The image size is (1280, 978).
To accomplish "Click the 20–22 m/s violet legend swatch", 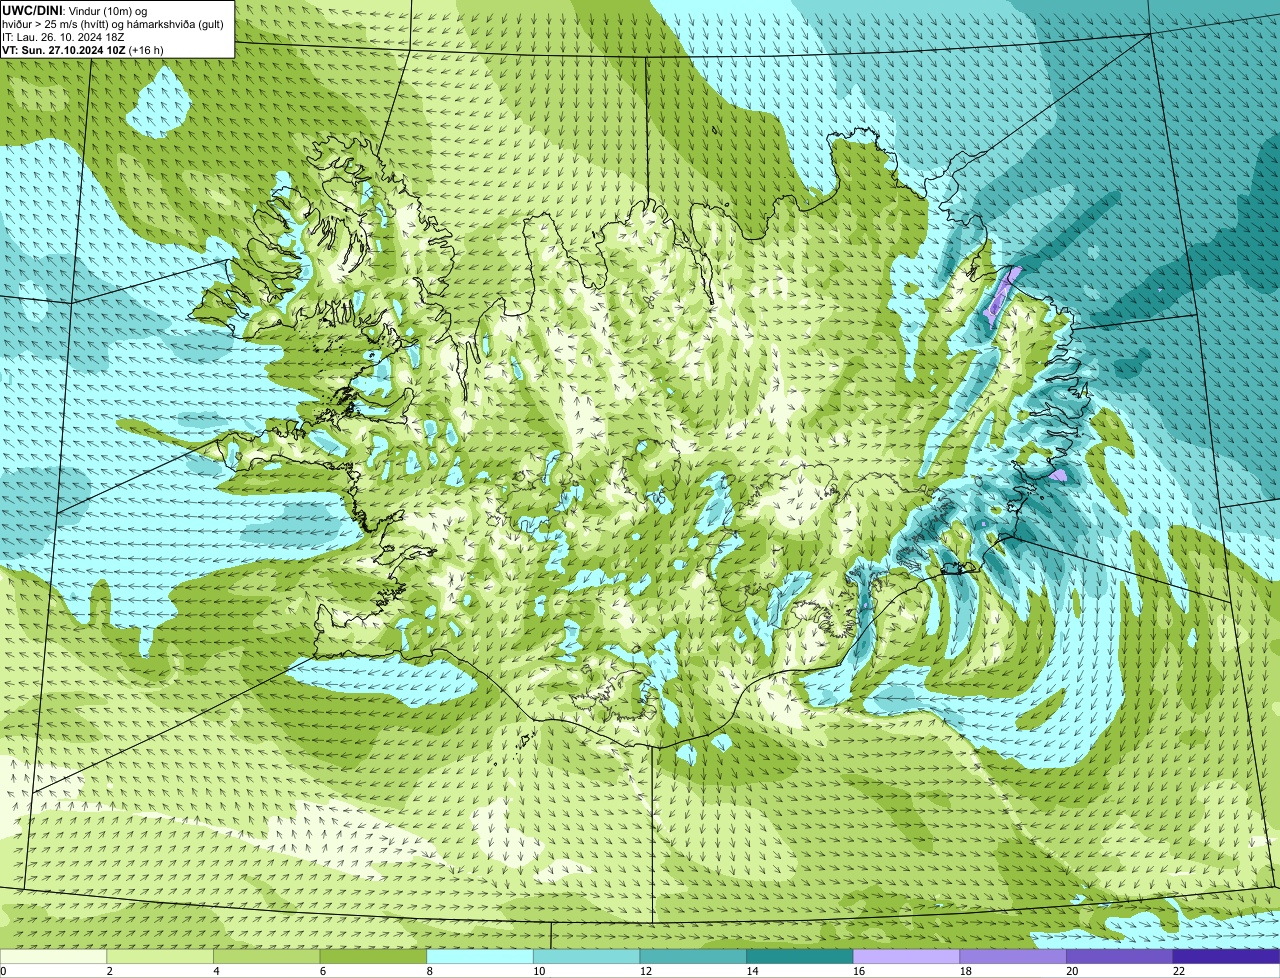I will point(1120,956).
